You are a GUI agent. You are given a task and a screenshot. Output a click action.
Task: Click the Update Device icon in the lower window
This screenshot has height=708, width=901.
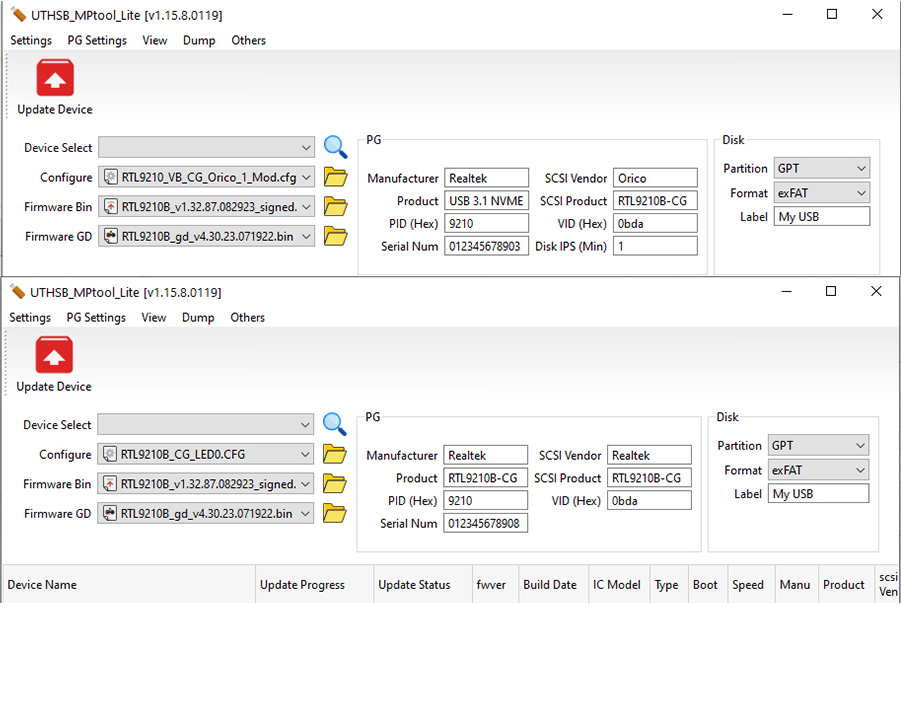(54, 356)
